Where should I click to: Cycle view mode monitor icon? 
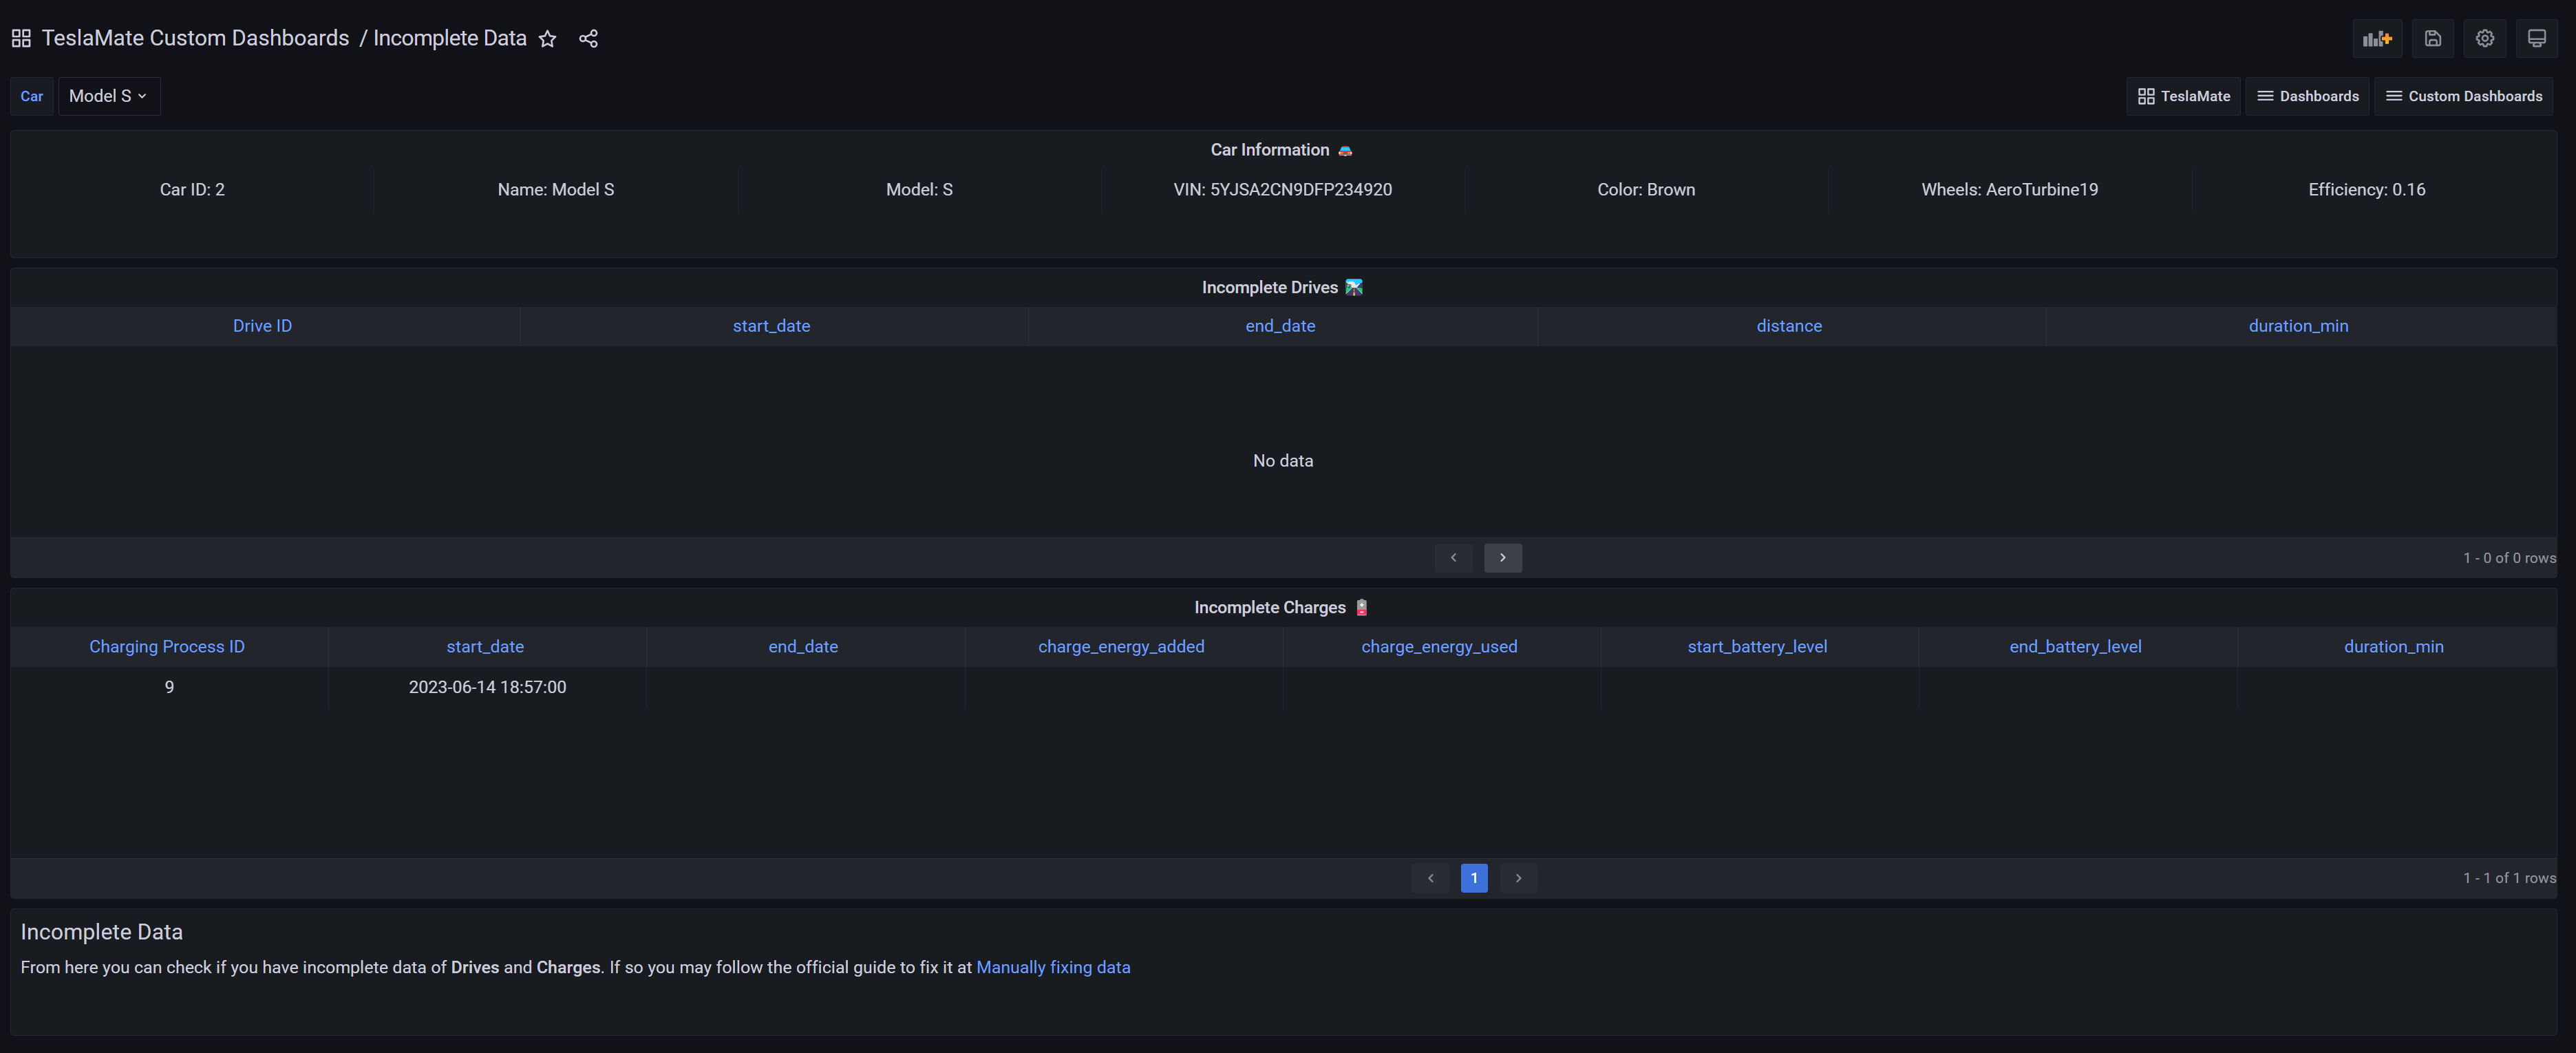click(2536, 39)
